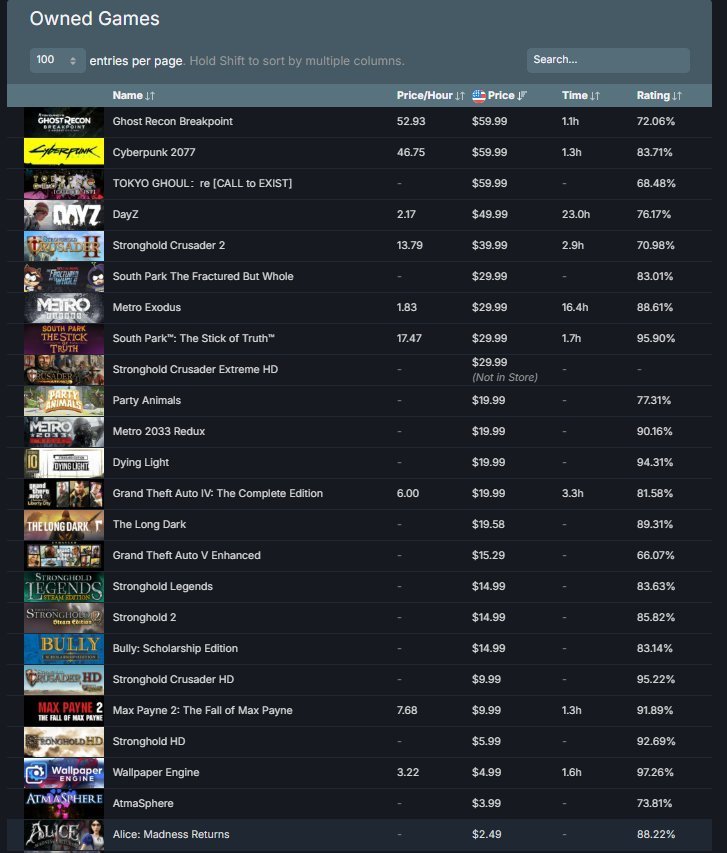This screenshot has width=727, height=853.
Task: Click the Metro Exodus thumbnail
Action: (x=64, y=307)
